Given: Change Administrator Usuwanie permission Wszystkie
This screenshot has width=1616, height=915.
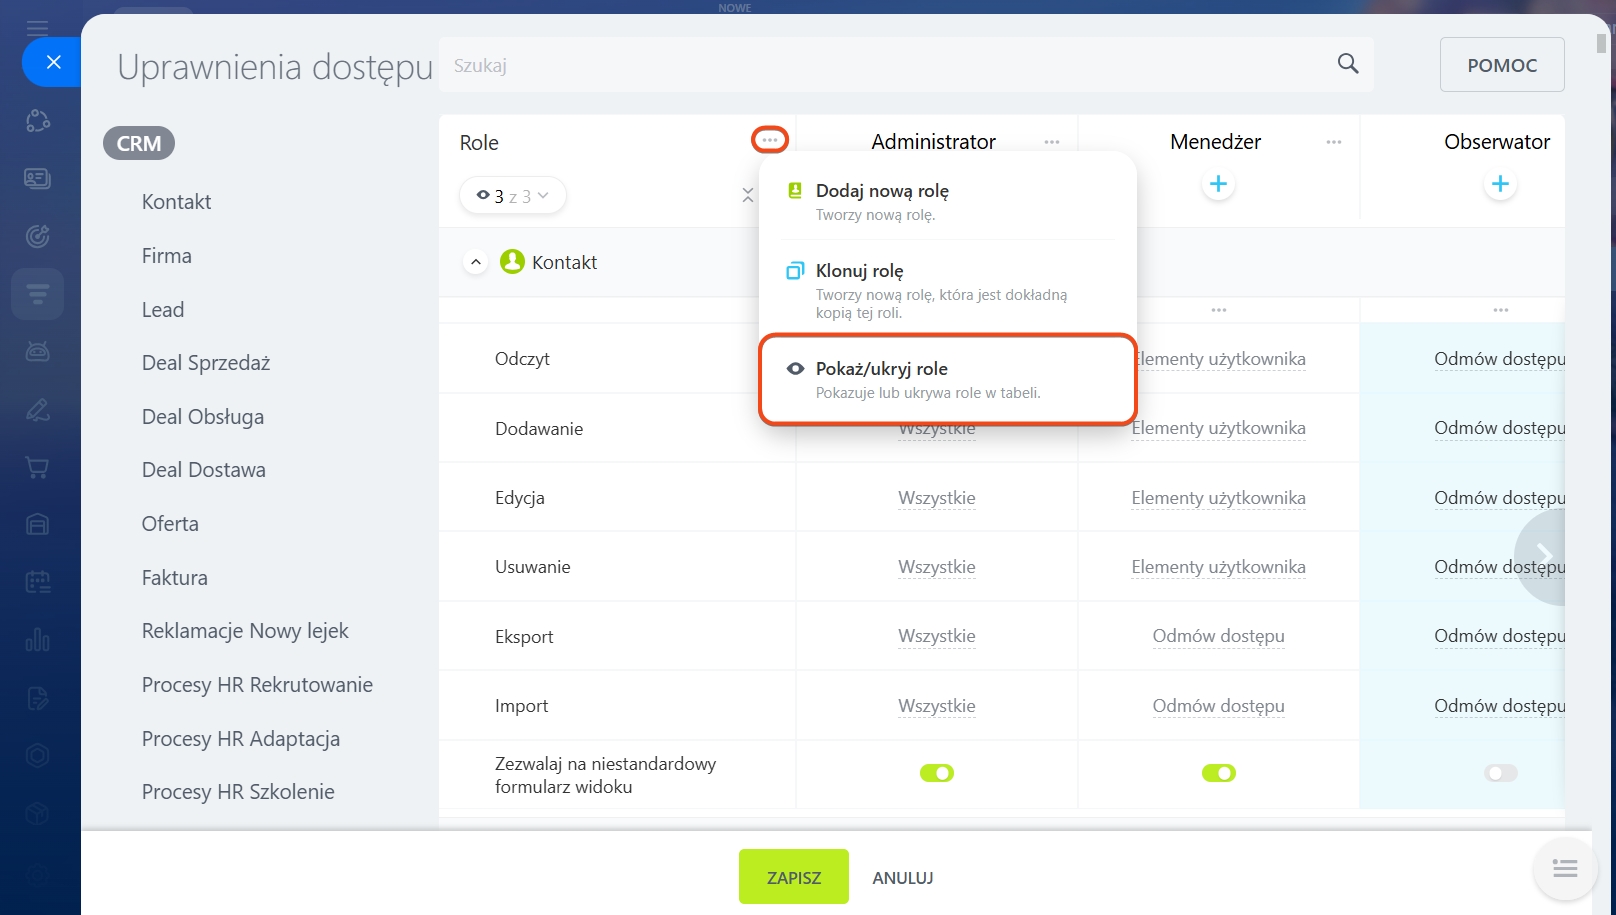Looking at the screenshot, I should [x=937, y=567].
